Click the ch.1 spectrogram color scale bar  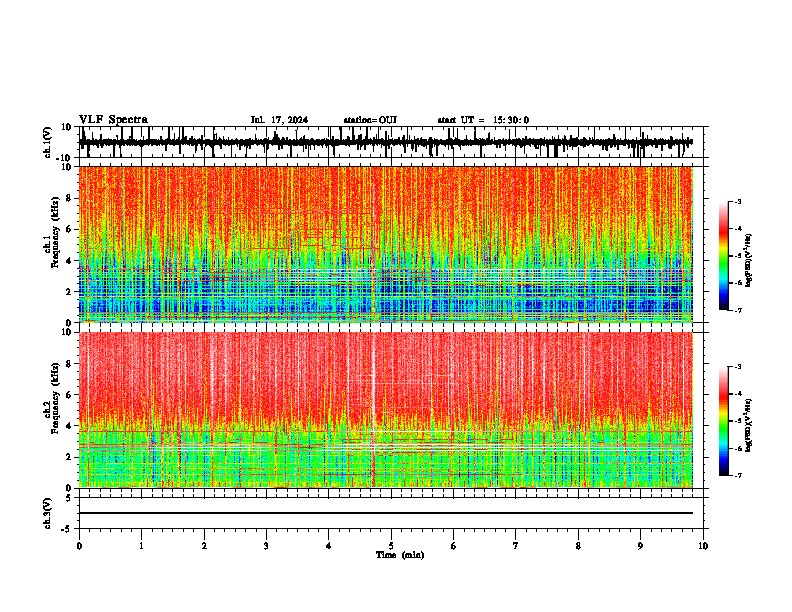(x=724, y=256)
